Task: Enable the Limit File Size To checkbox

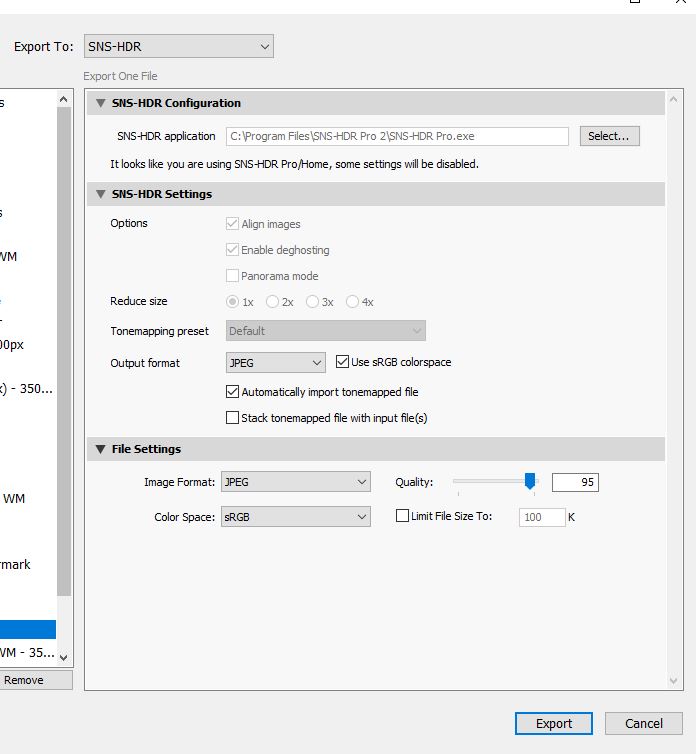Action: coord(402,515)
